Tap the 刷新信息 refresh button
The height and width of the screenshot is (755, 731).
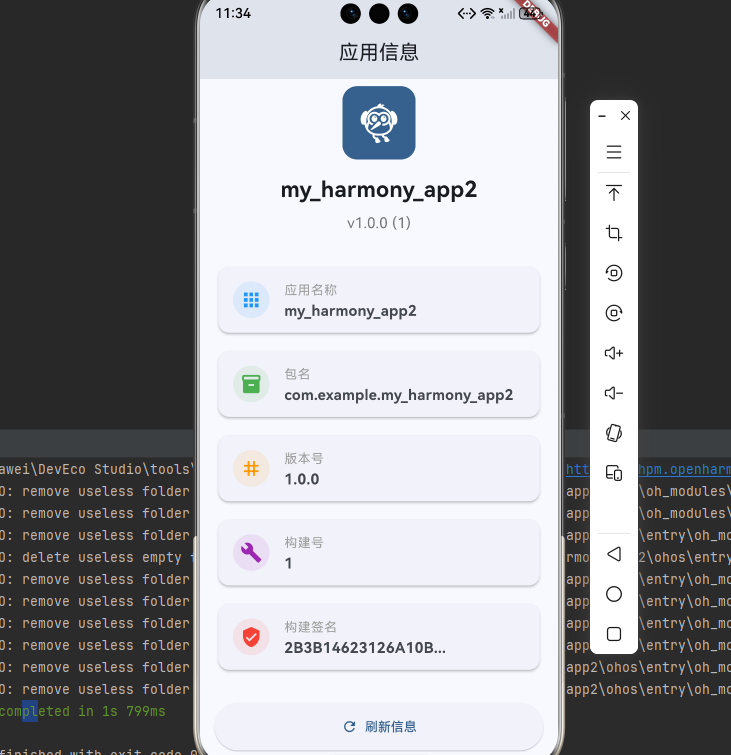pos(379,727)
